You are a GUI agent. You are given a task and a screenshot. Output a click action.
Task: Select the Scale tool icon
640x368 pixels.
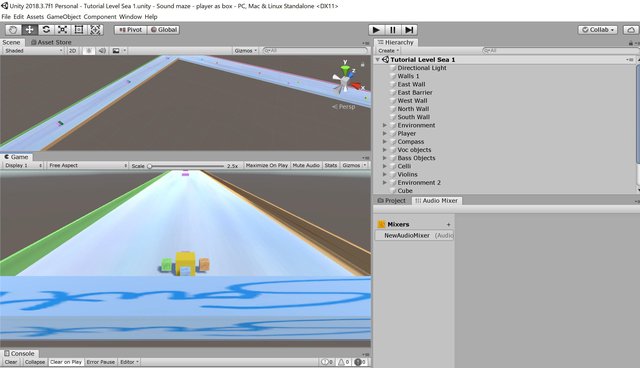[62, 30]
